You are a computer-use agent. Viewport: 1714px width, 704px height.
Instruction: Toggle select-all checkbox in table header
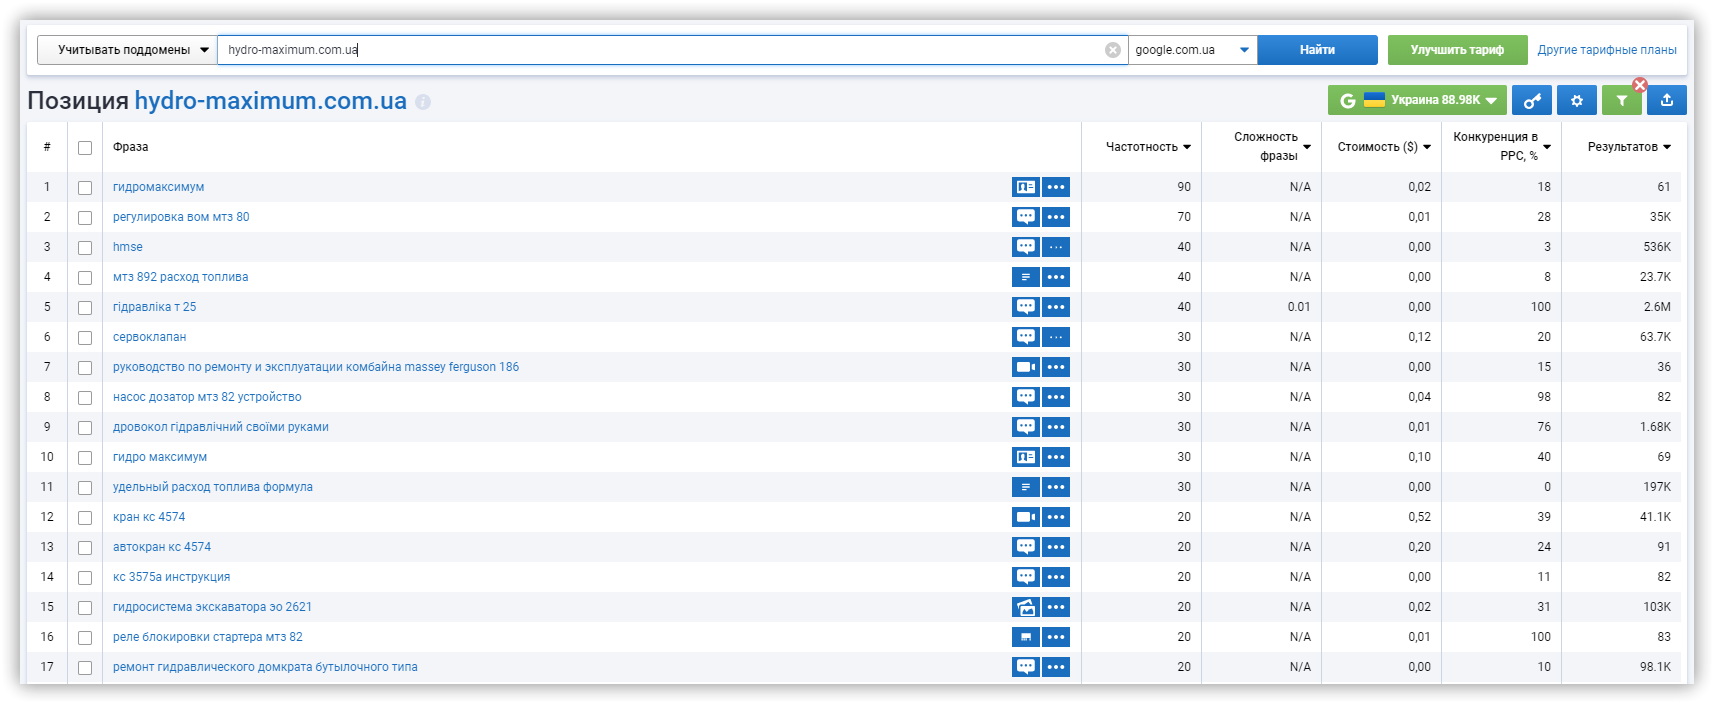(85, 148)
